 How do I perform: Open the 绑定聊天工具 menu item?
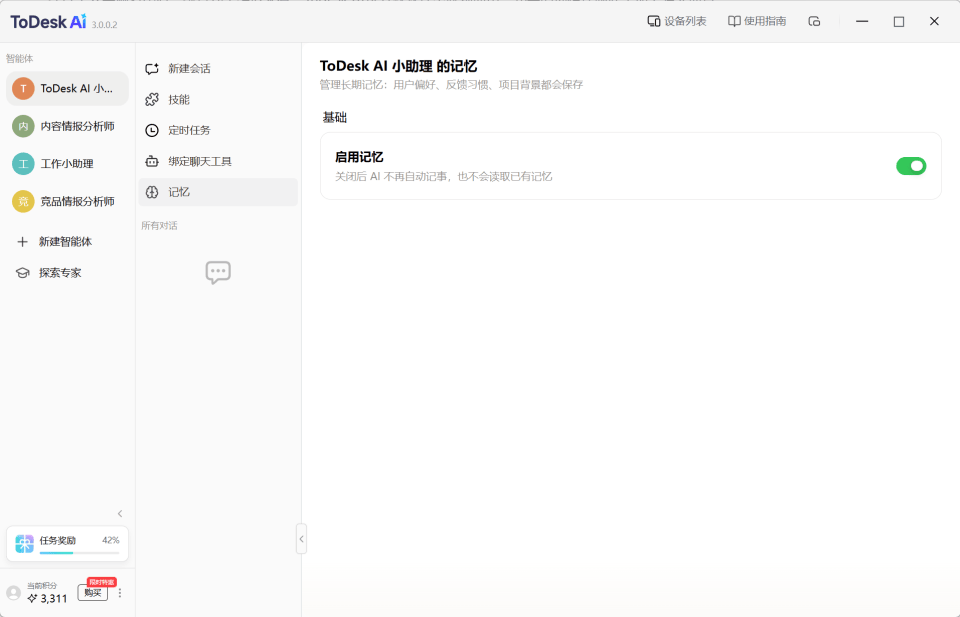point(218,162)
